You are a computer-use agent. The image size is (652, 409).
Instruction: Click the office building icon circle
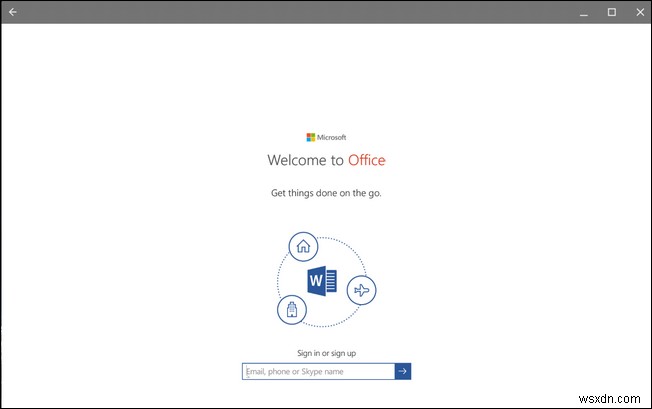[292, 310]
